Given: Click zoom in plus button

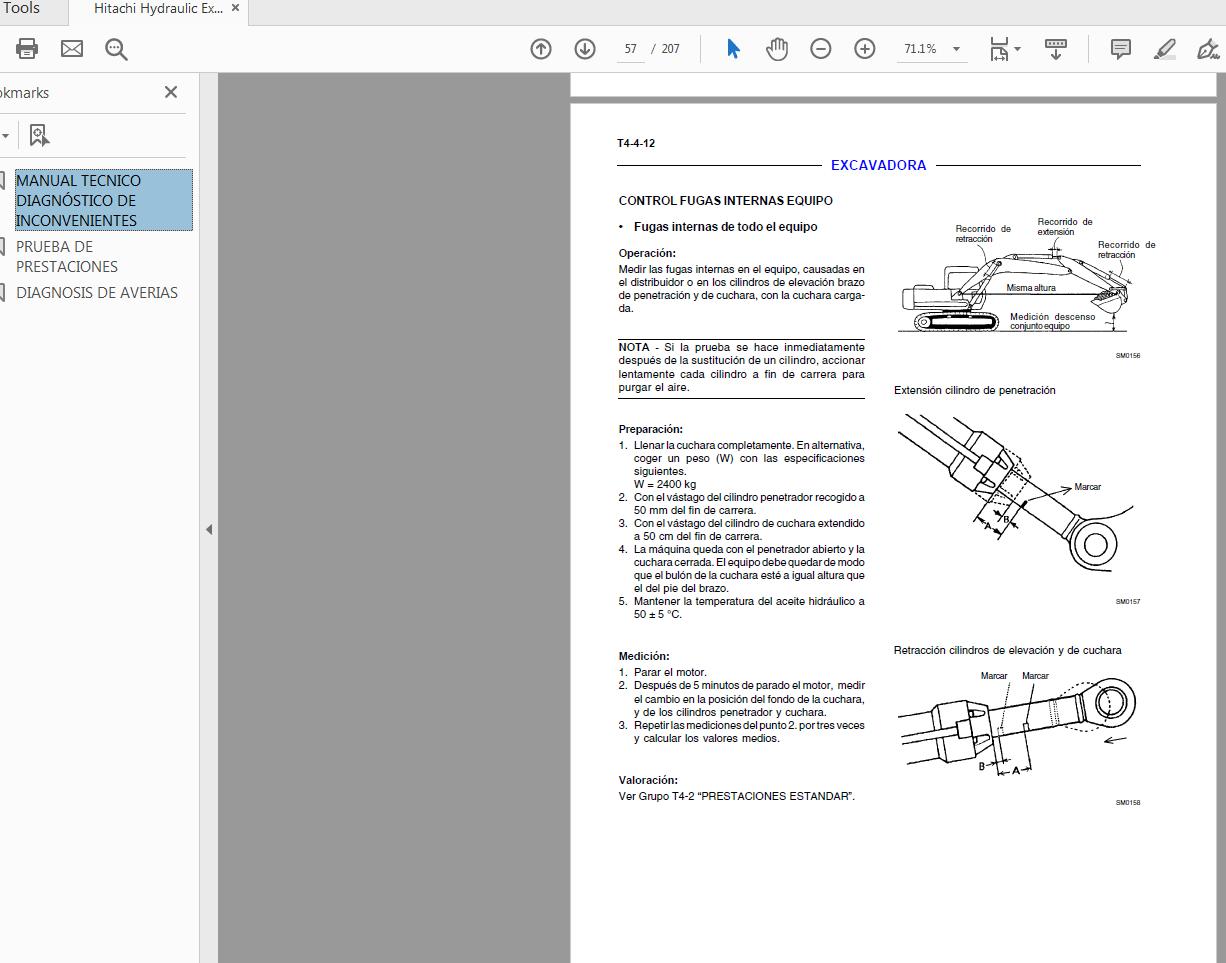Looking at the screenshot, I should [x=864, y=48].
